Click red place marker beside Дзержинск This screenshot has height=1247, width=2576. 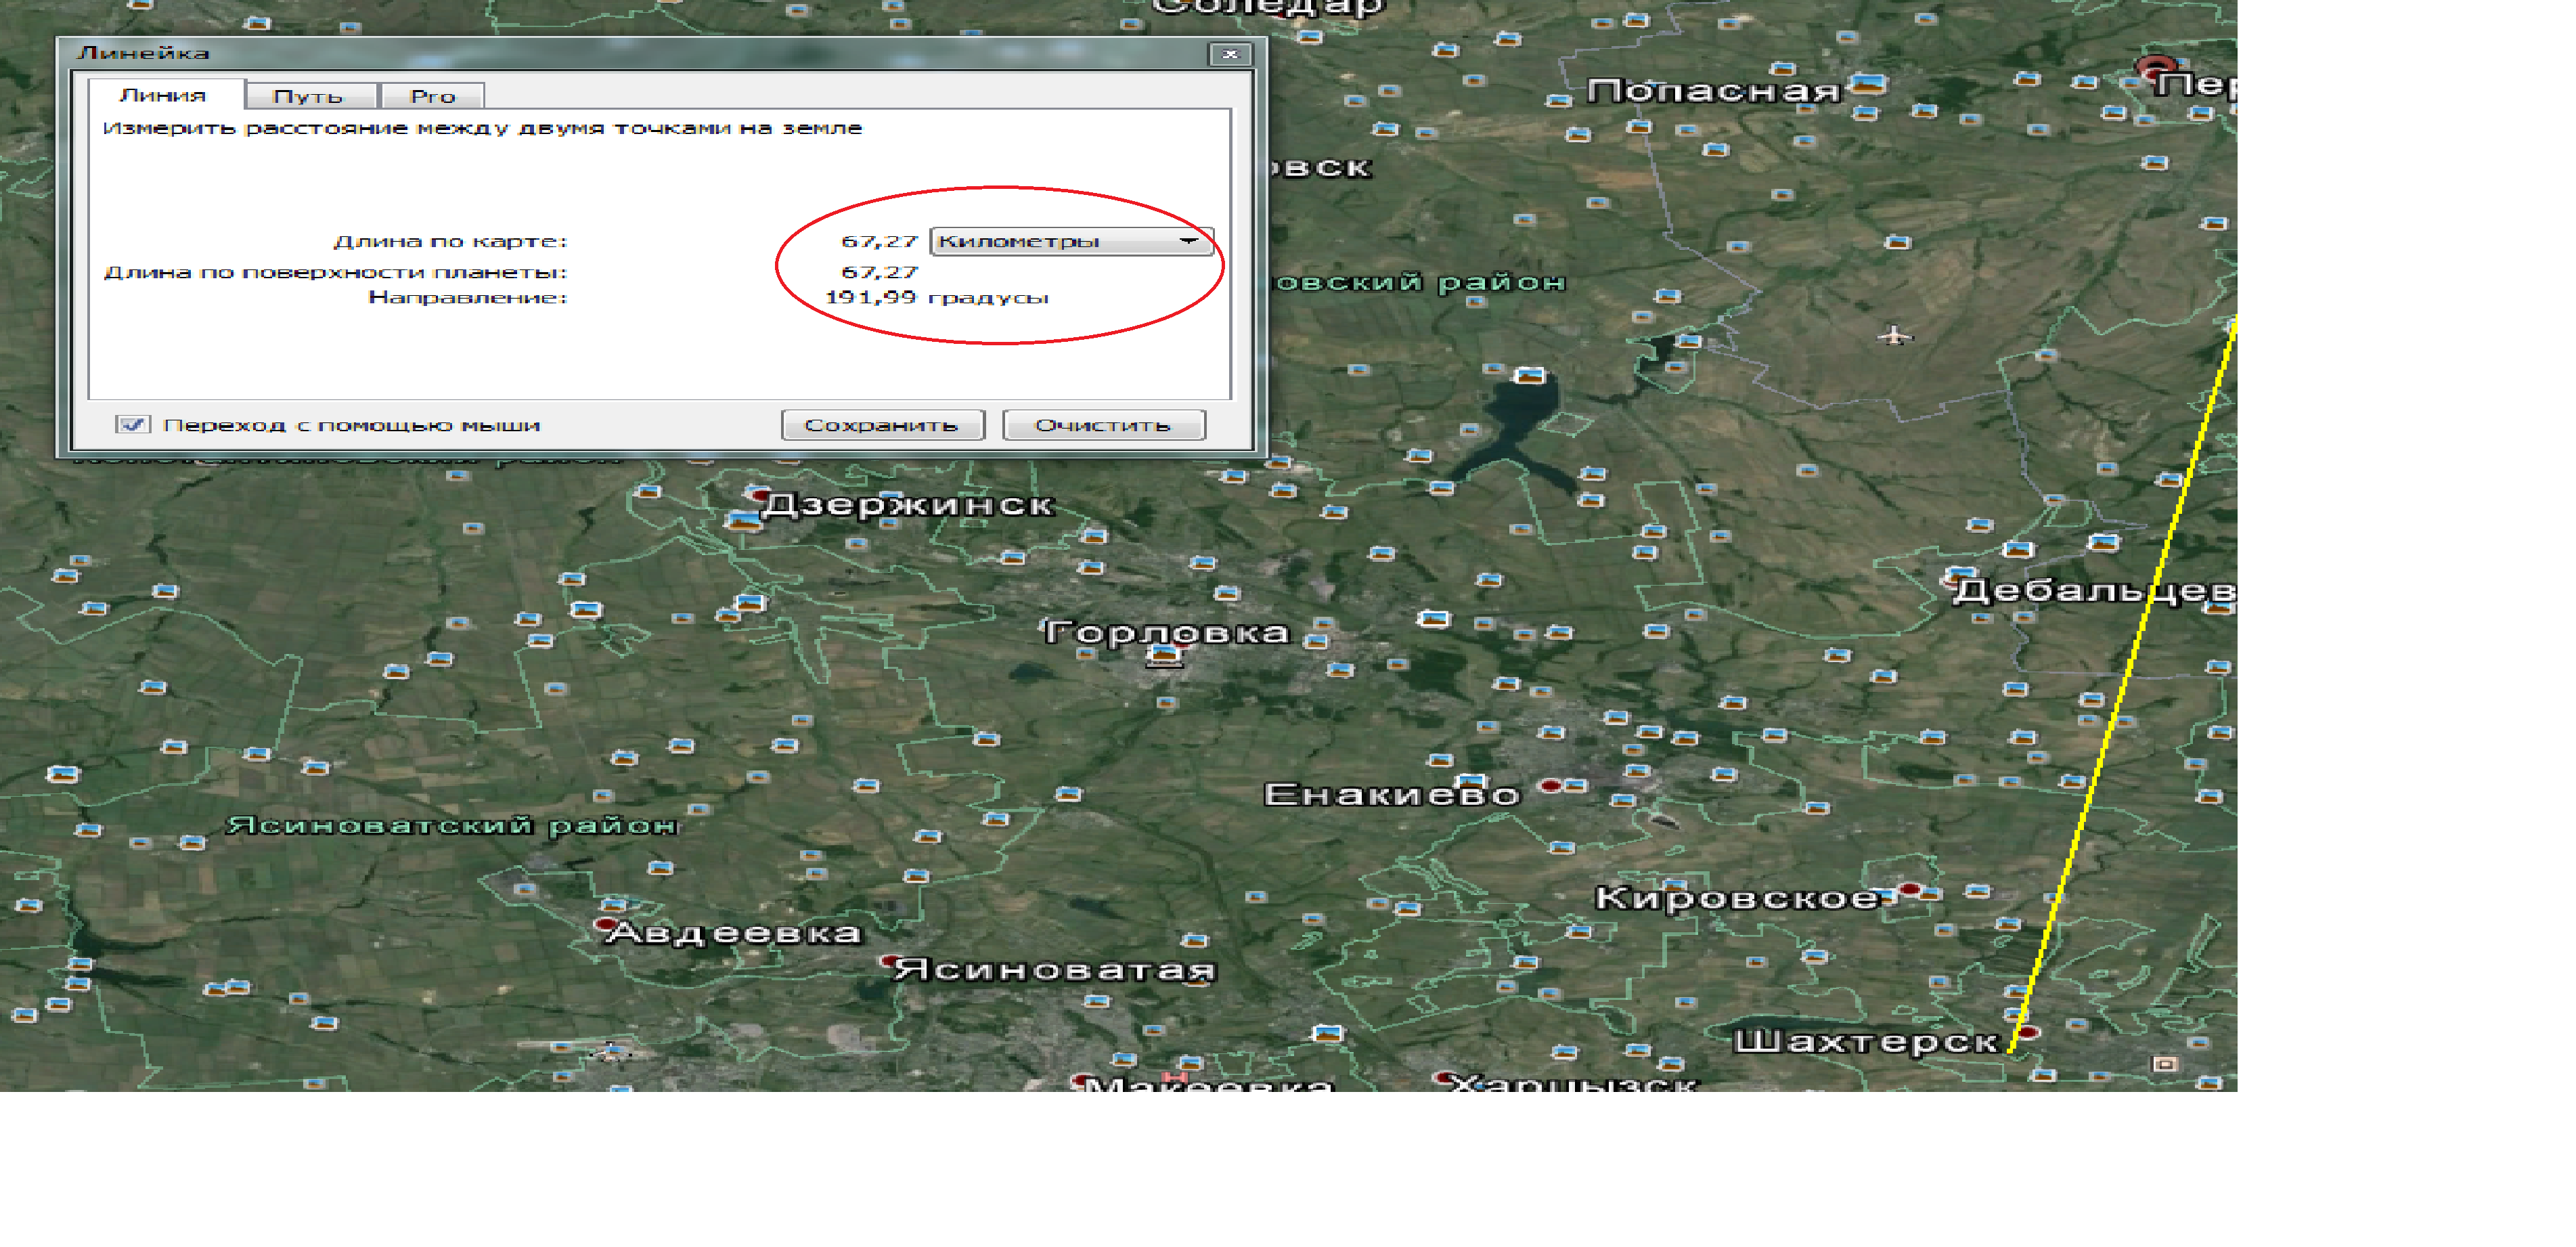tap(759, 495)
